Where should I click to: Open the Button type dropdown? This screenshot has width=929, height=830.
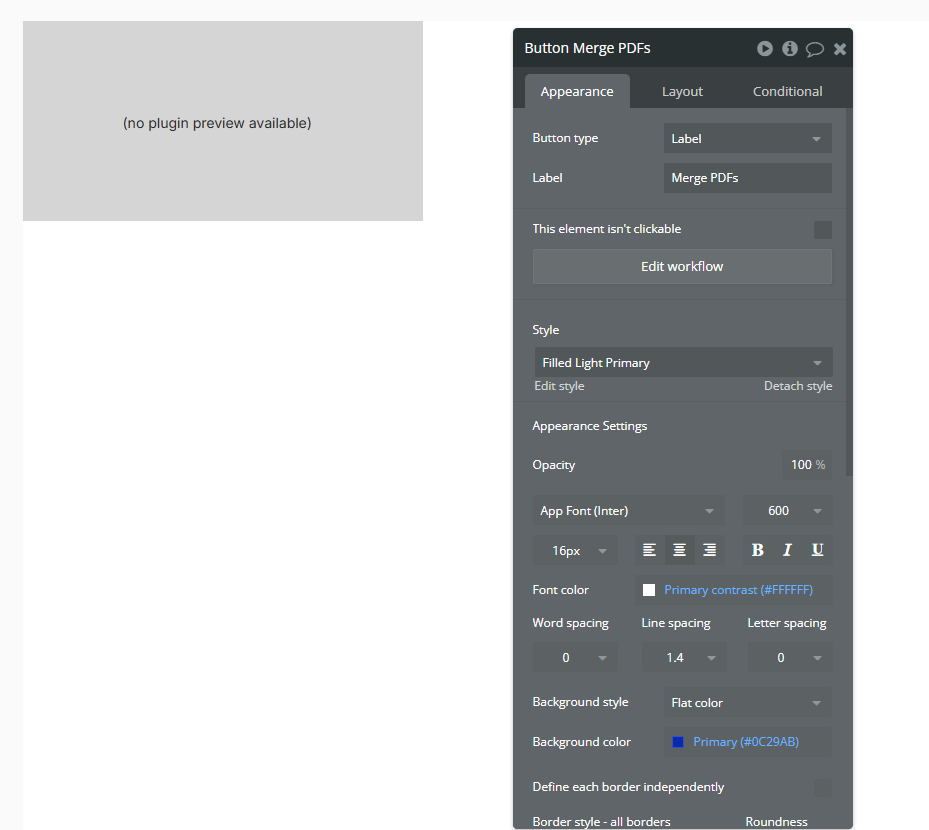pos(747,138)
